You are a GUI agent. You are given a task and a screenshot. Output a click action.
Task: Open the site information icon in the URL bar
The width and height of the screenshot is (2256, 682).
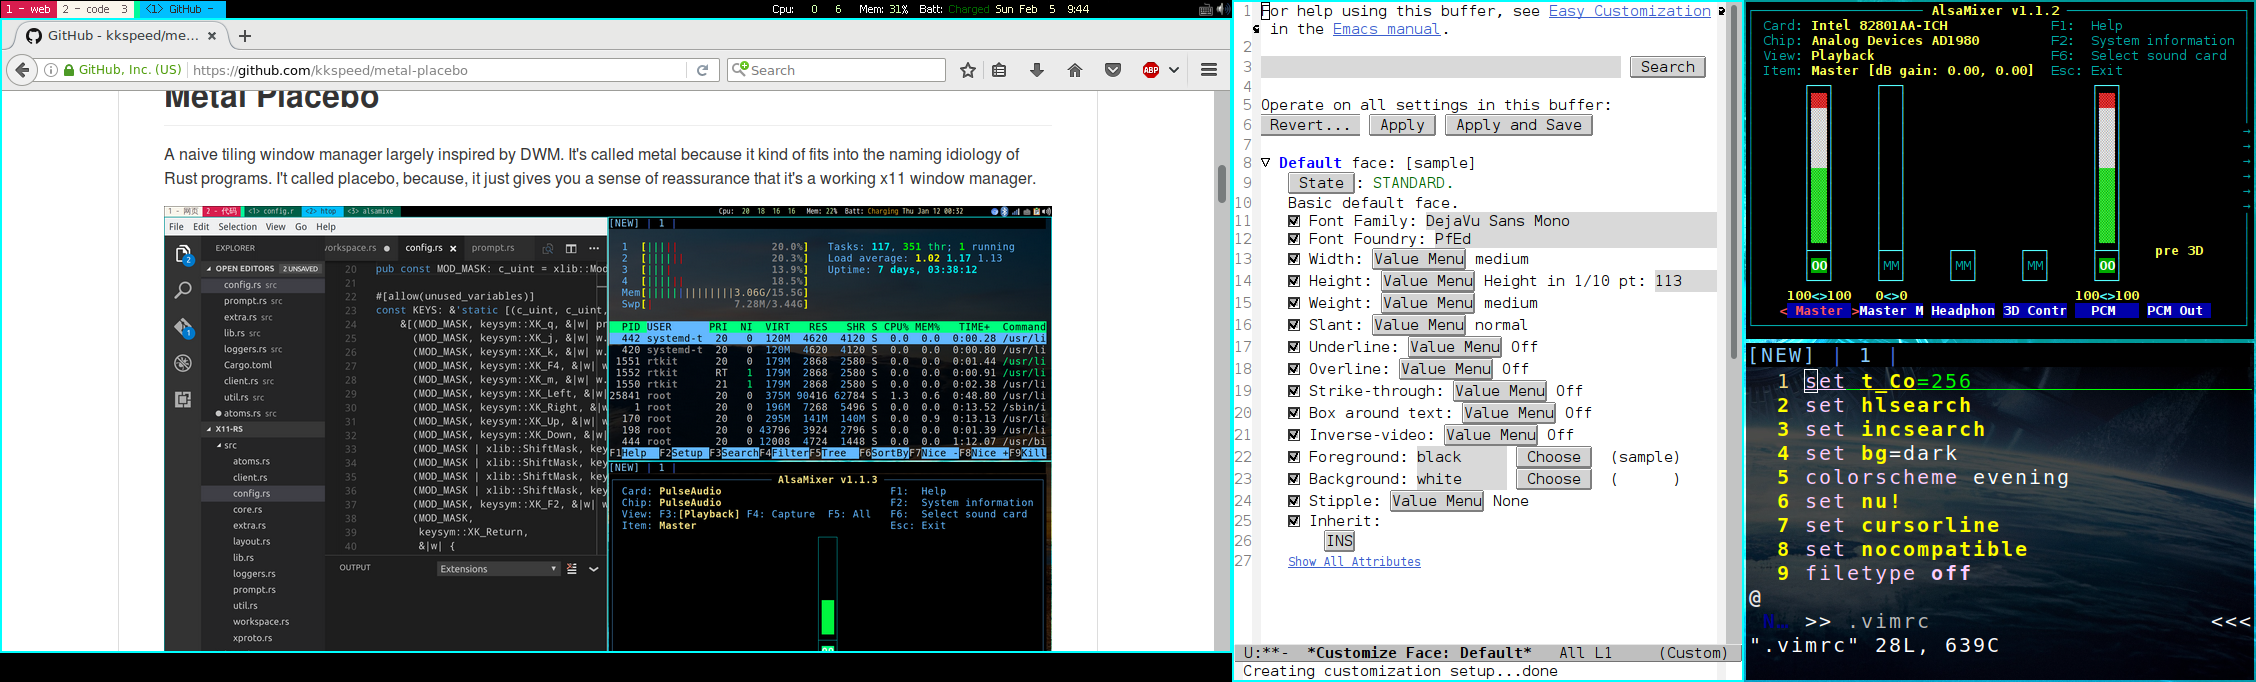click(50, 70)
